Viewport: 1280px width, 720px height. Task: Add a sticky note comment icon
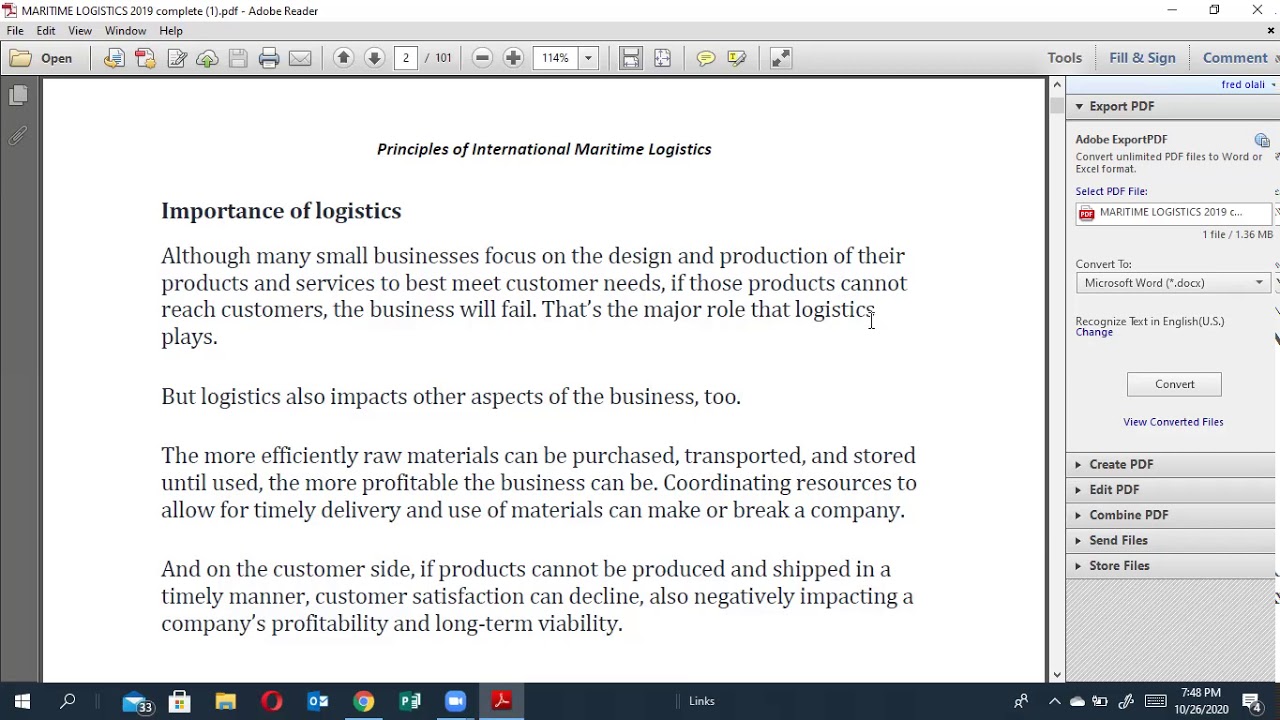706,58
